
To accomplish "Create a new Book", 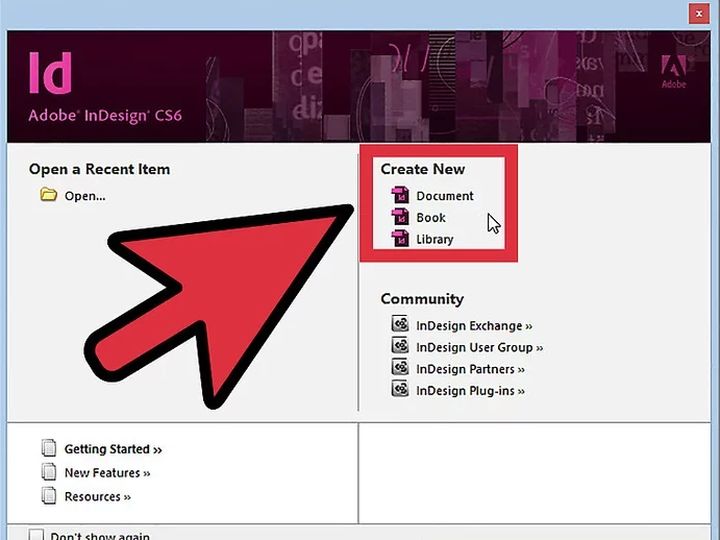I will click(431, 218).
